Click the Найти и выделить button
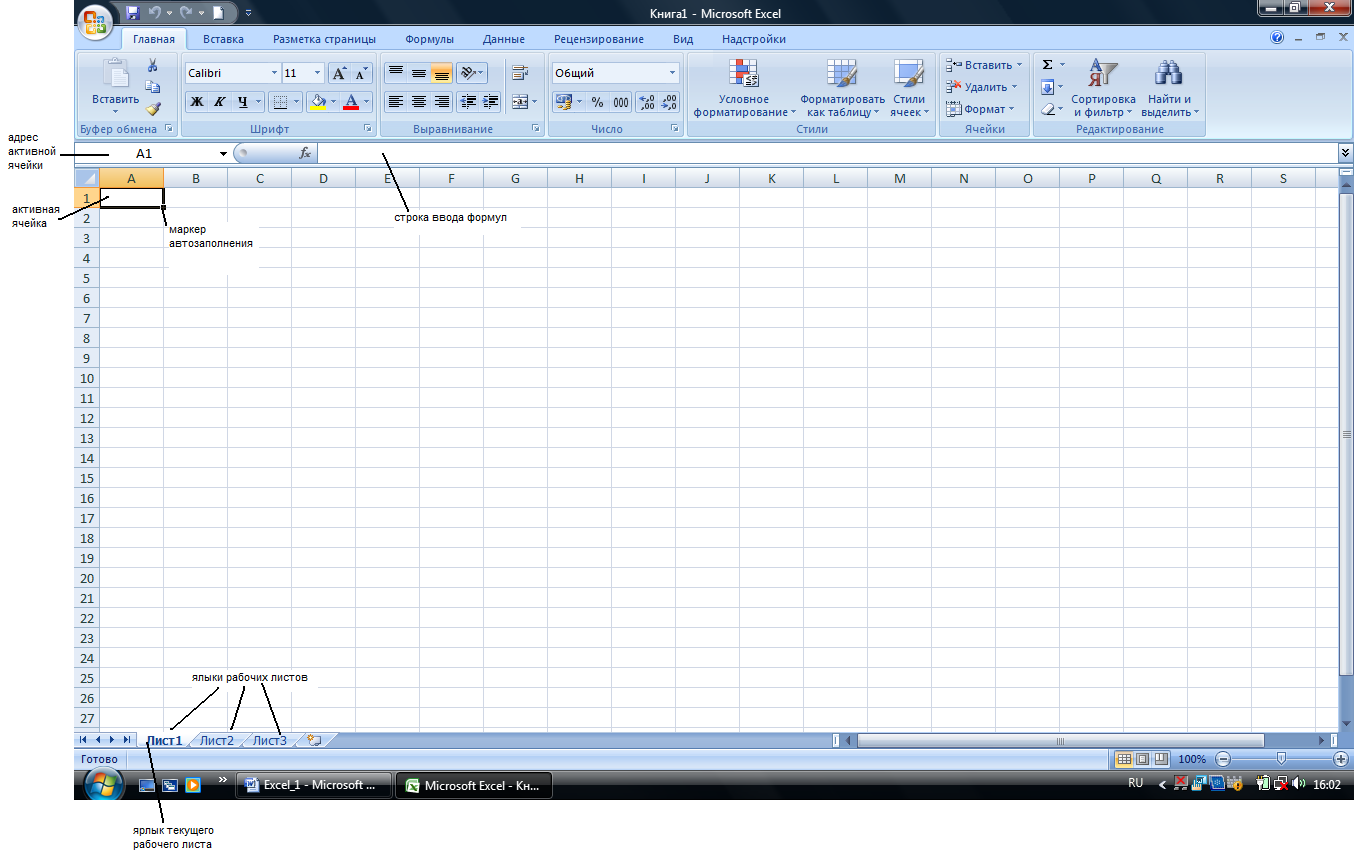 pos(1169,88)
